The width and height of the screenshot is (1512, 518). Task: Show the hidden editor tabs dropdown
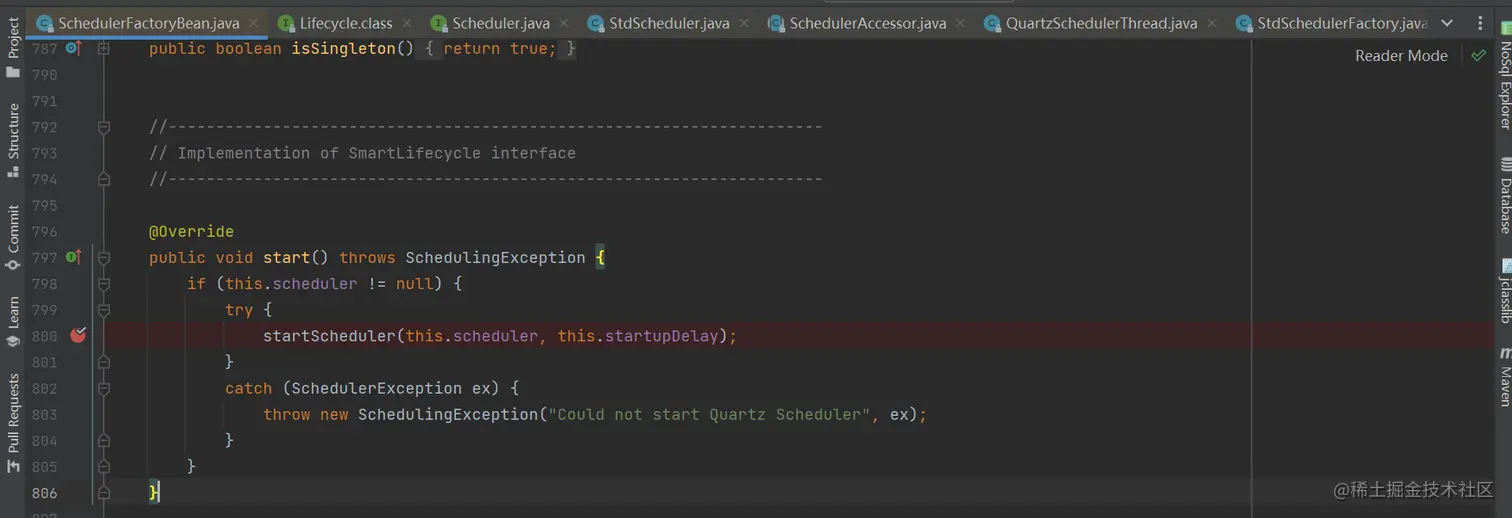1447,23
